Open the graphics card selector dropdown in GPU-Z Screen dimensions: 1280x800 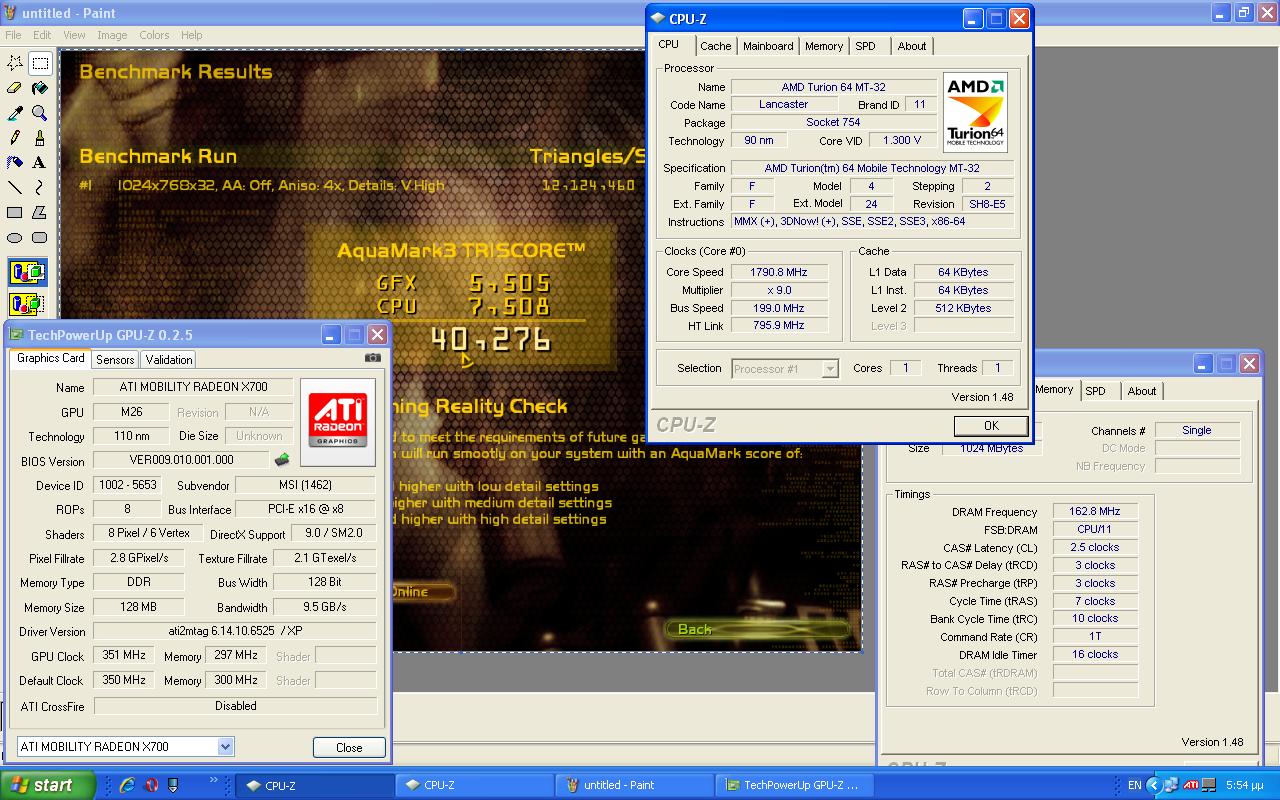(225, 746)
